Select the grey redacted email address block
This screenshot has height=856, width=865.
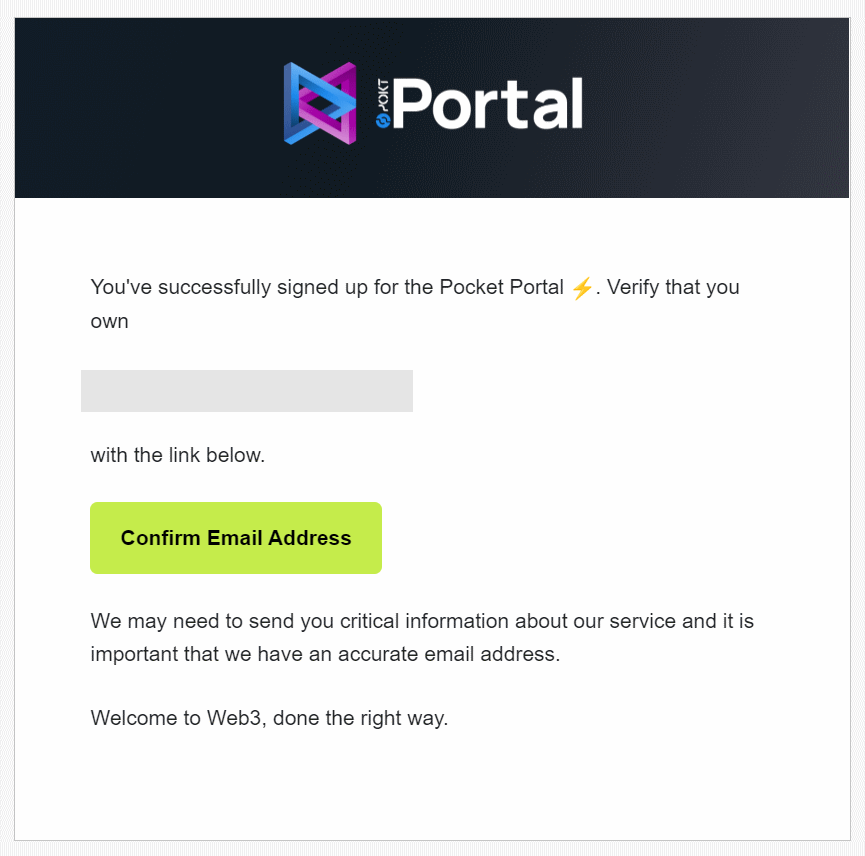click(x=247, y=391)
